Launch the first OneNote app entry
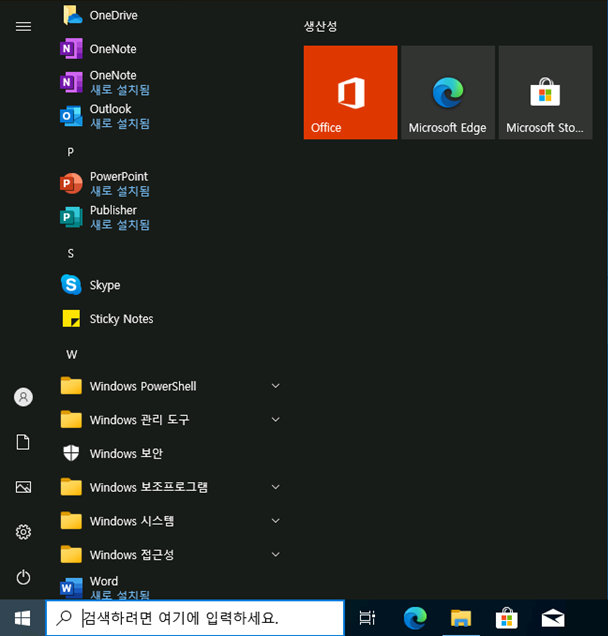The image size is (608, 636). point(170,49)
